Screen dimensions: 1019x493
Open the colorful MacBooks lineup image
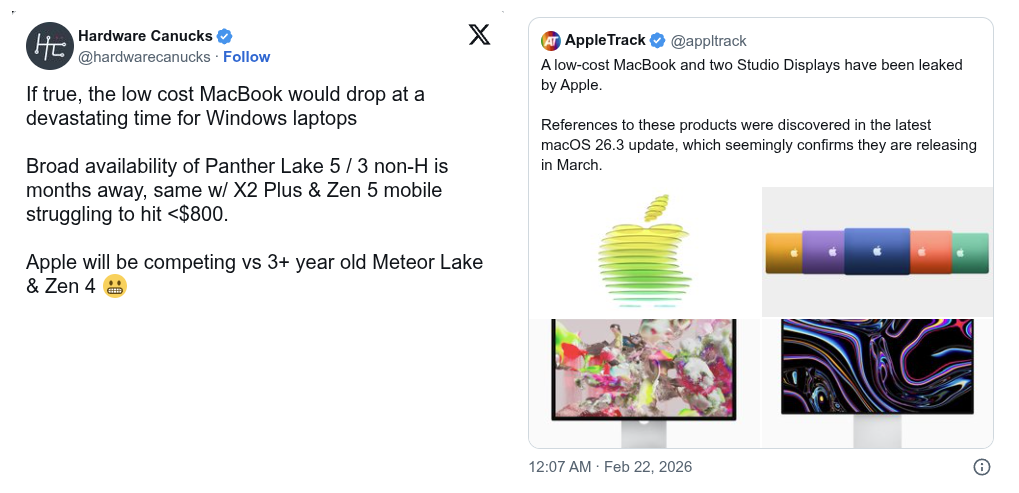click(x=877, y=251)
